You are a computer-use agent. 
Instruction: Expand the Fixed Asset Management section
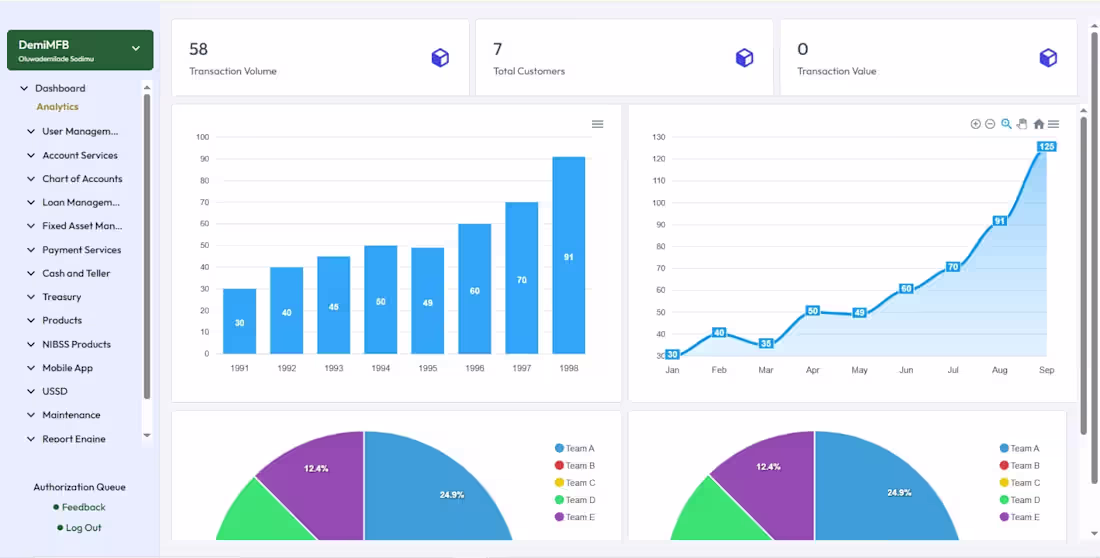(75, 226)
